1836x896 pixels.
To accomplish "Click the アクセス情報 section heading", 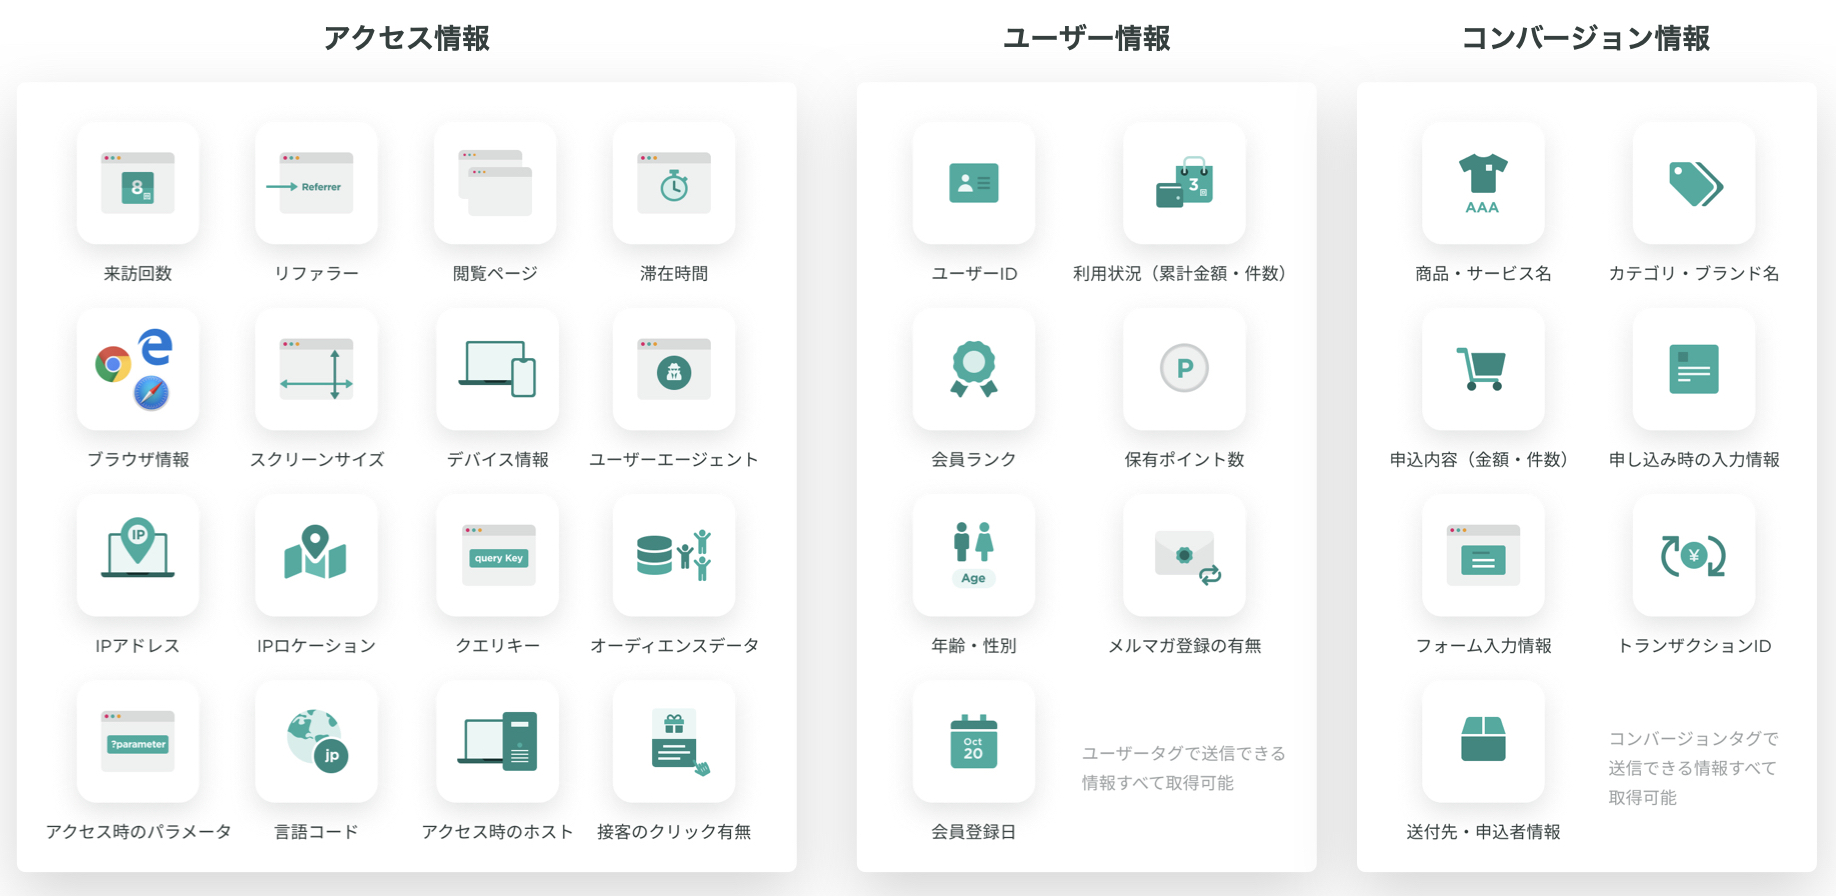I will click(406, 38).
